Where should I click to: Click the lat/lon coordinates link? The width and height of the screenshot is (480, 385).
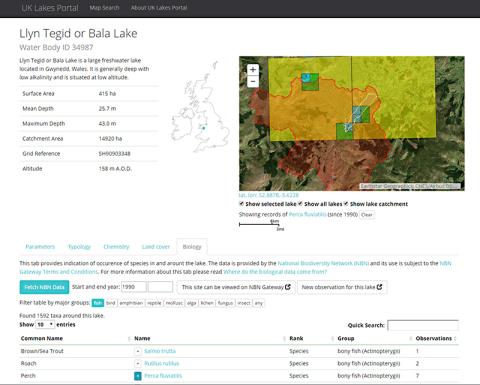(x=269, y=195)
